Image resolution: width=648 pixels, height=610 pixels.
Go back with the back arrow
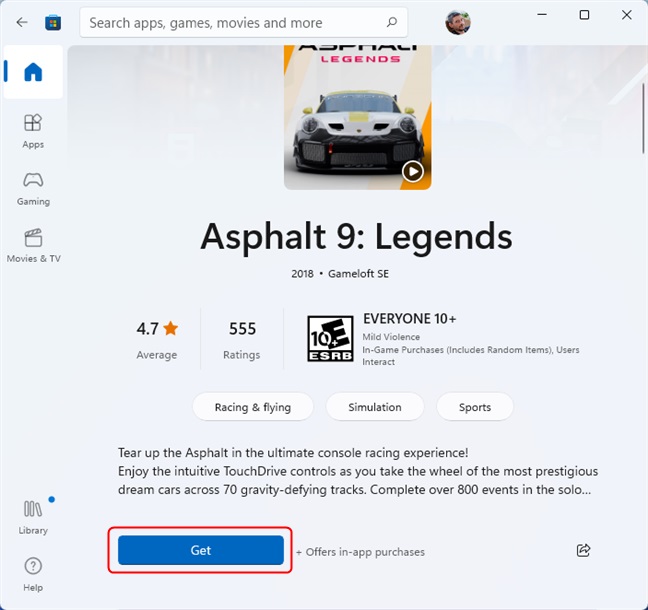tap(22, 22)
